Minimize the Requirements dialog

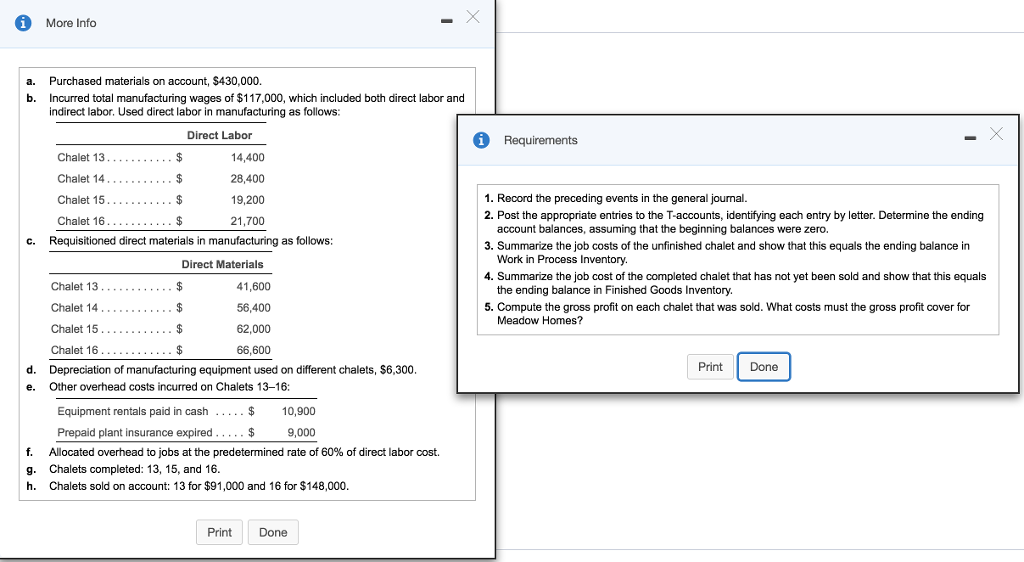(970, 138)
